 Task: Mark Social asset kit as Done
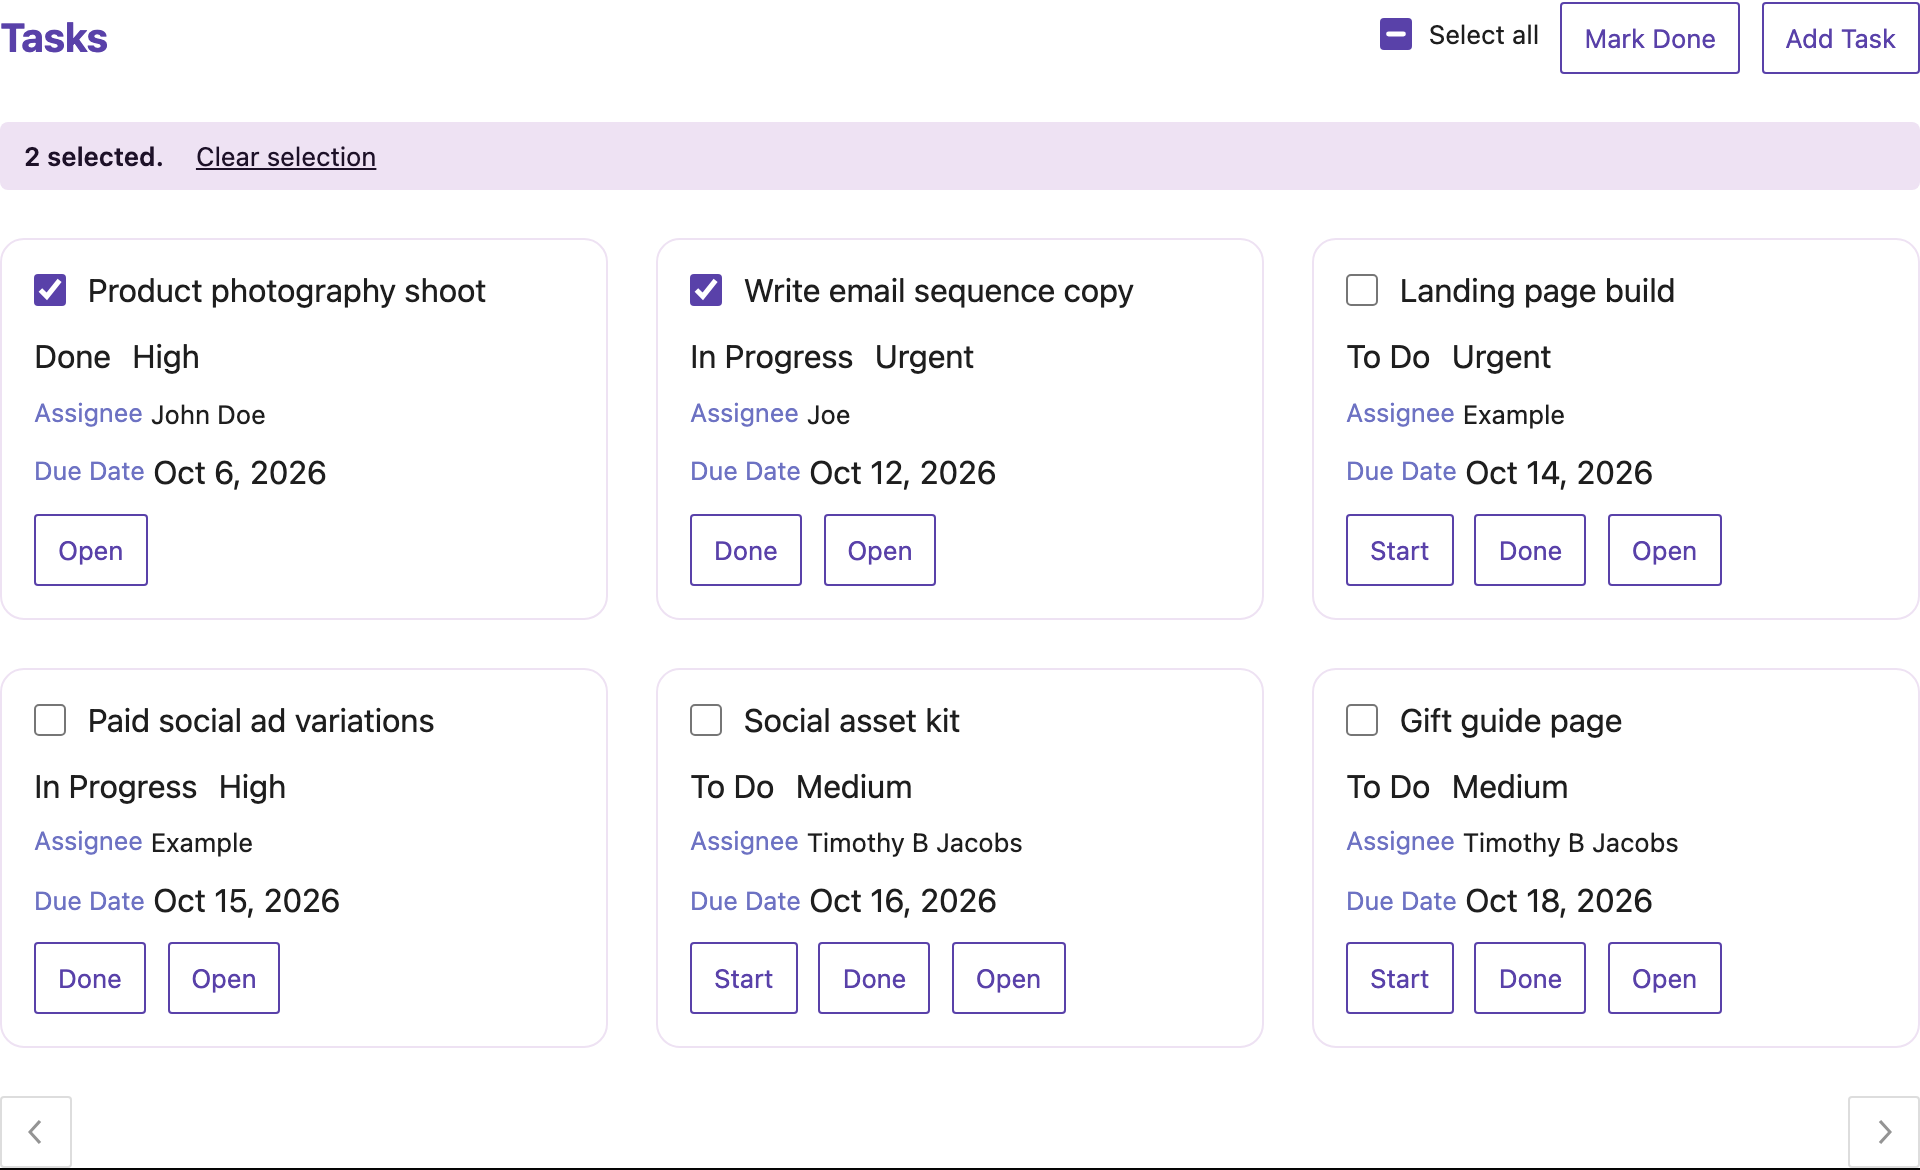tap(874, 978)
